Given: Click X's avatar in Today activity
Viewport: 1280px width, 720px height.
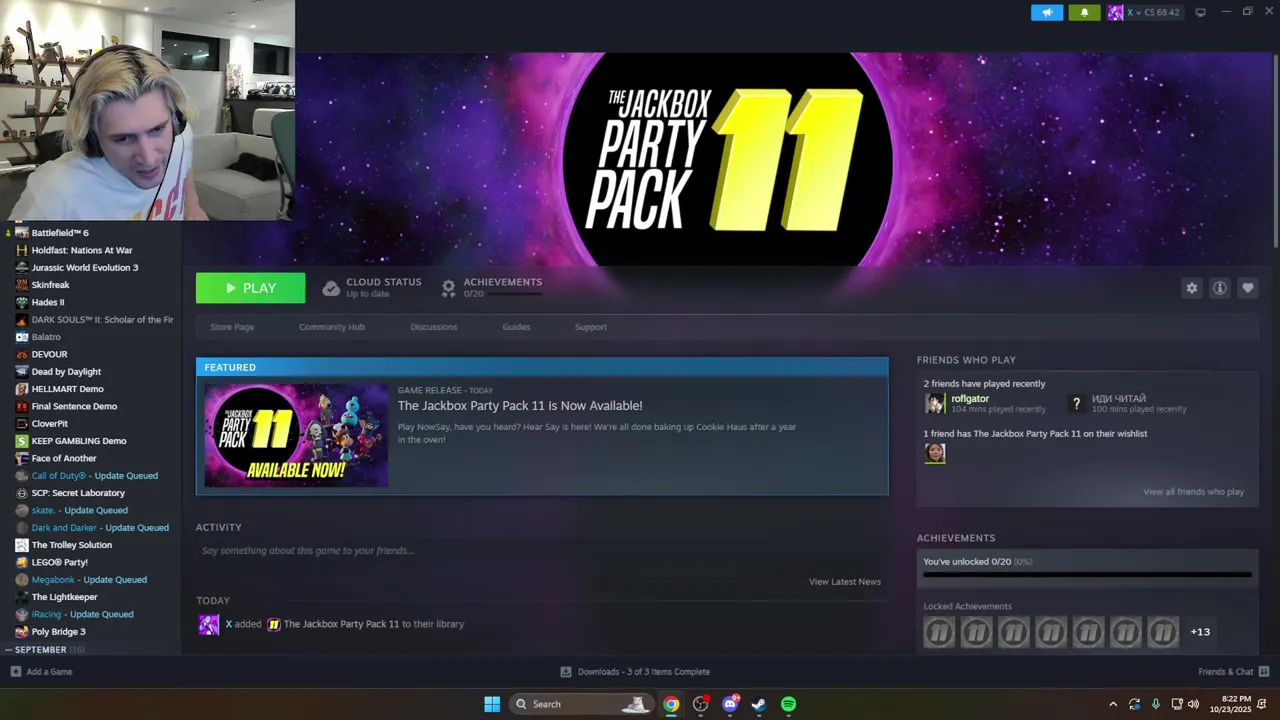Looking at the screenshot, I should pos(208,625).
